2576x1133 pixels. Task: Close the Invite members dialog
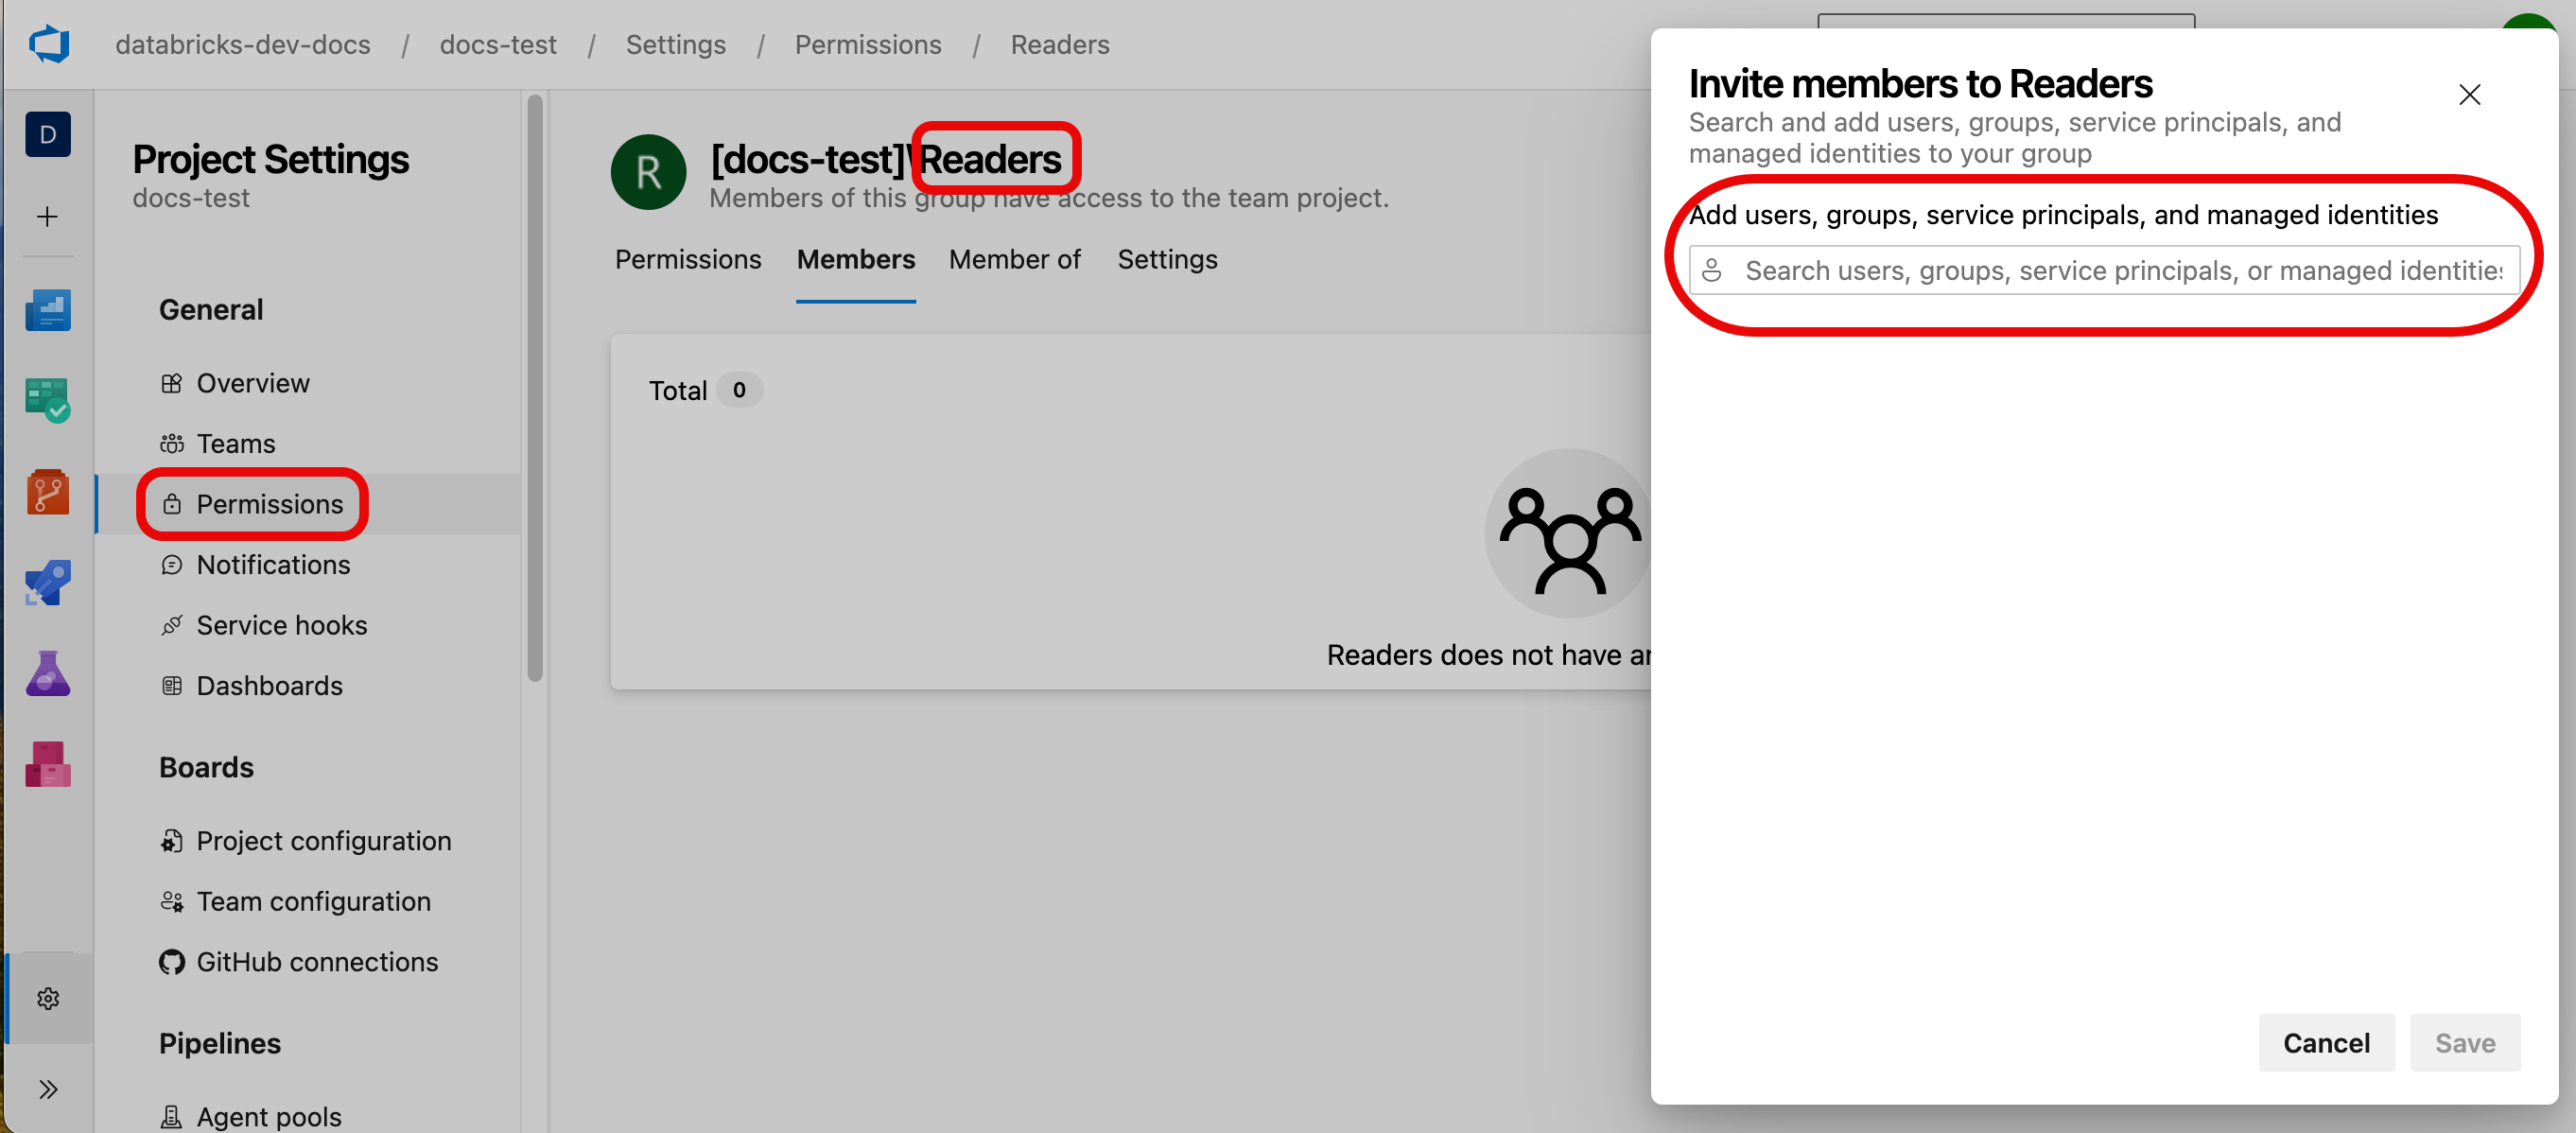pos(2469,94)
